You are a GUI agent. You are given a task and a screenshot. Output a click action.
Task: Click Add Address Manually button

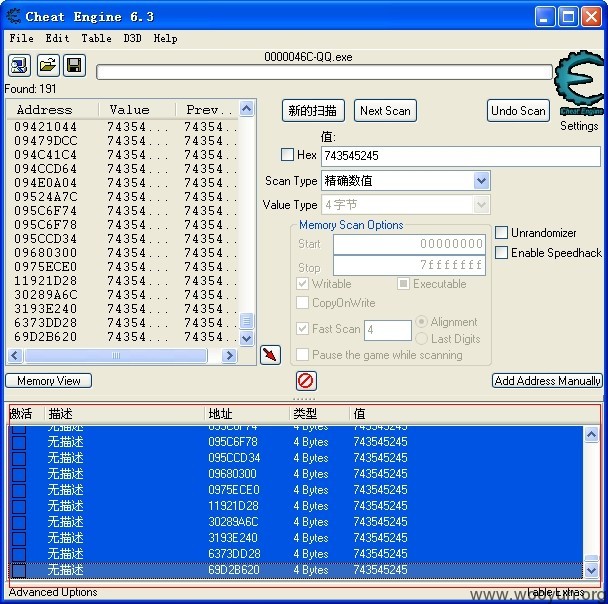[548, 381]
